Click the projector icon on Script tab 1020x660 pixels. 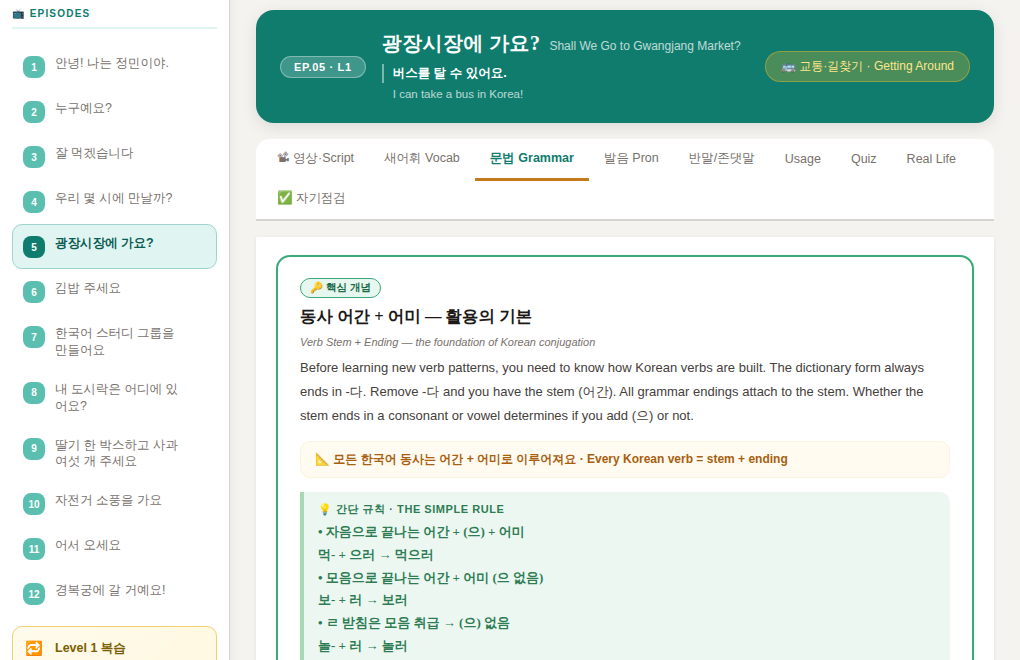(283, 157)
